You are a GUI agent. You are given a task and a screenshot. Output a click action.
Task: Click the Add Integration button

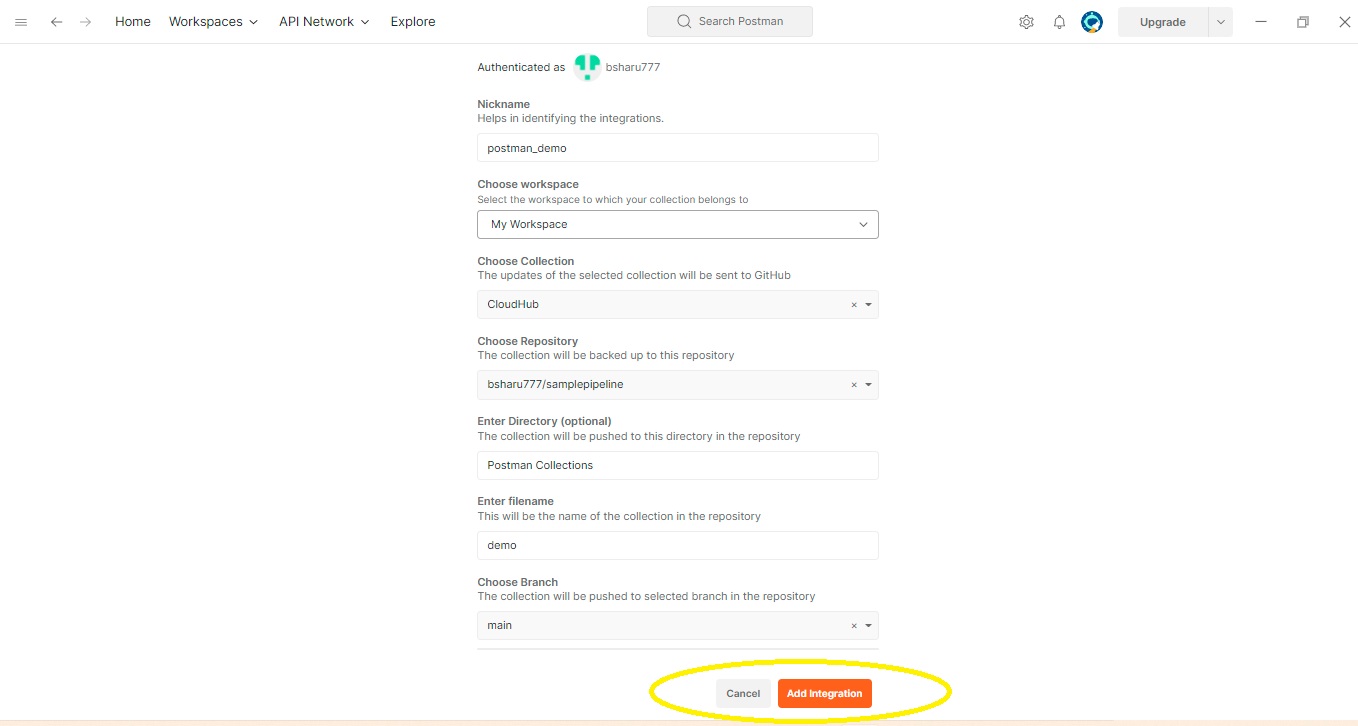pos(824,694)
